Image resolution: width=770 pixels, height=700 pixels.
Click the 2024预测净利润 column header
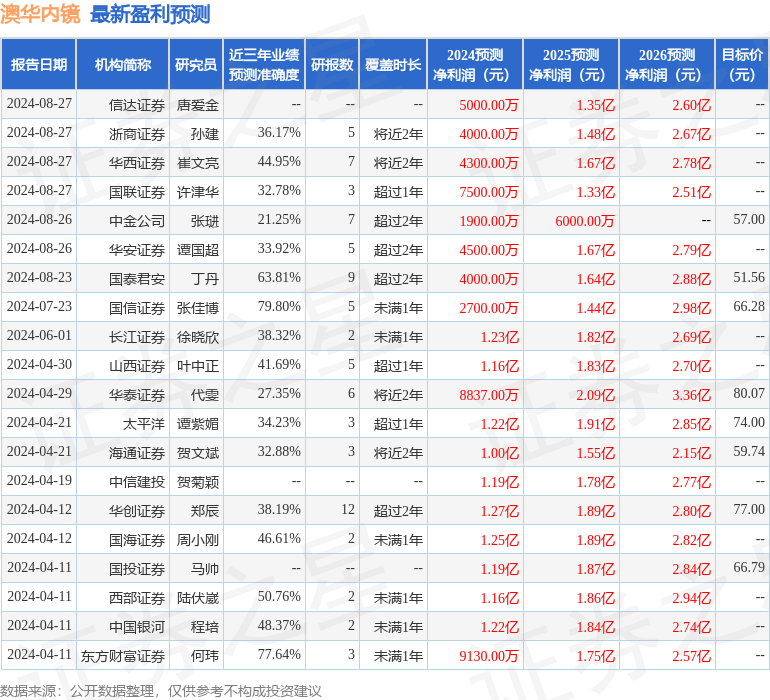tap(475, 64)
